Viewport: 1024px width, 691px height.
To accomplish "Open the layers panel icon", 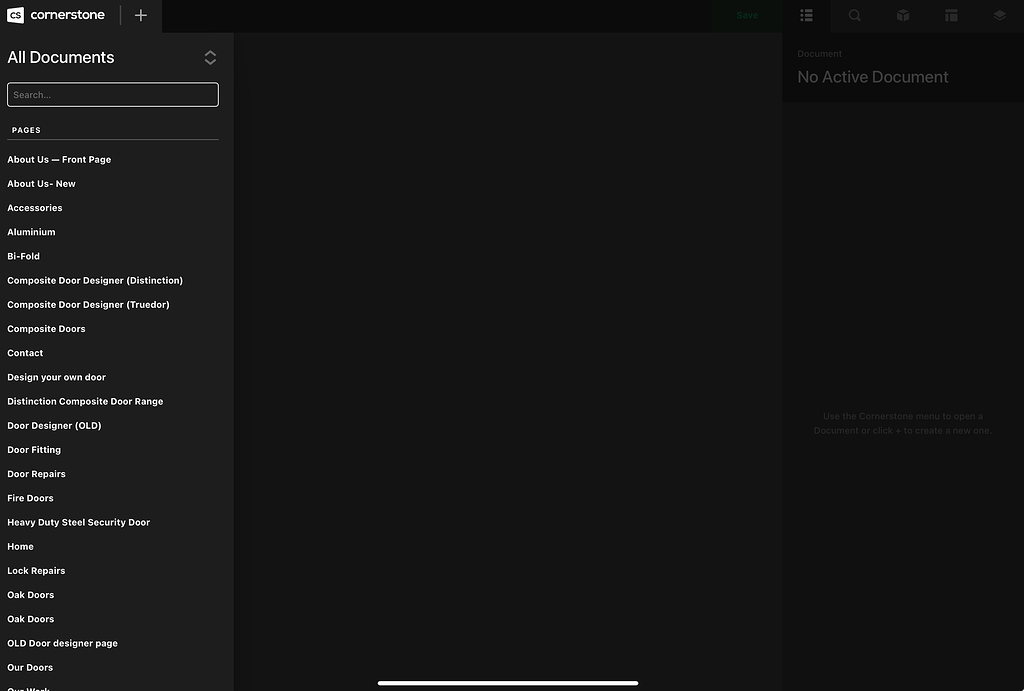I will tap(998, 16).
